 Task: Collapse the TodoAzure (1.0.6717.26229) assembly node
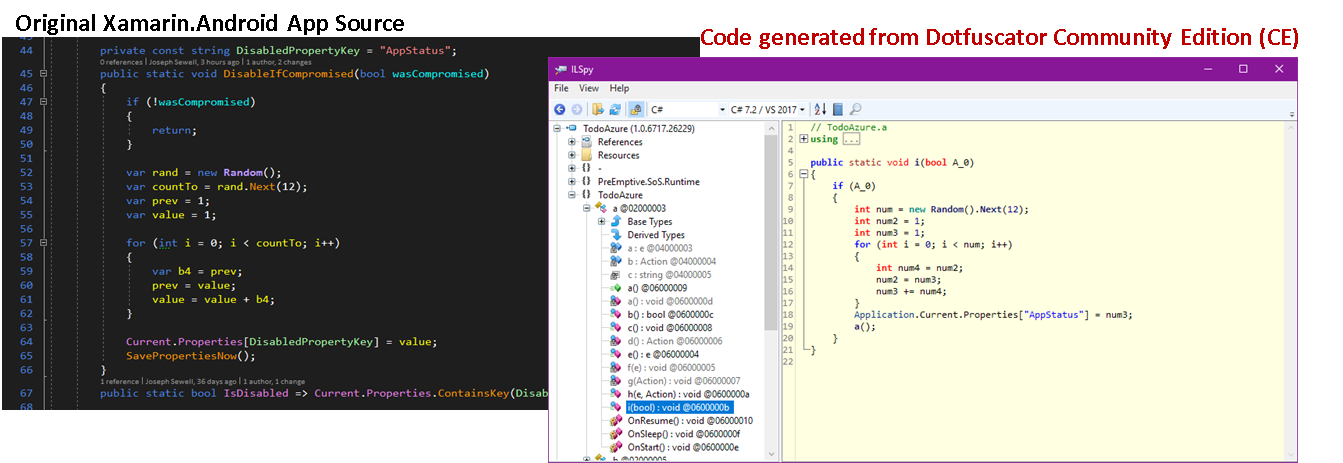click(558, 129)
